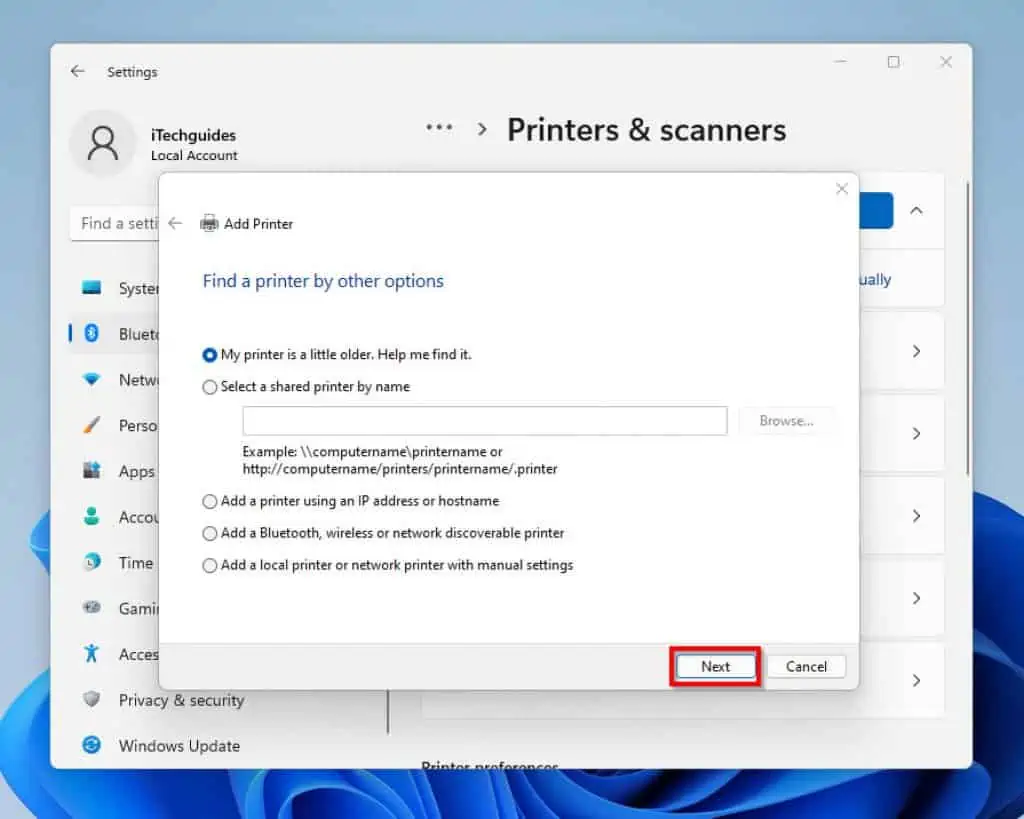Click the Next button
This screenshot has width=1024, height=819.
click(714, 666)
